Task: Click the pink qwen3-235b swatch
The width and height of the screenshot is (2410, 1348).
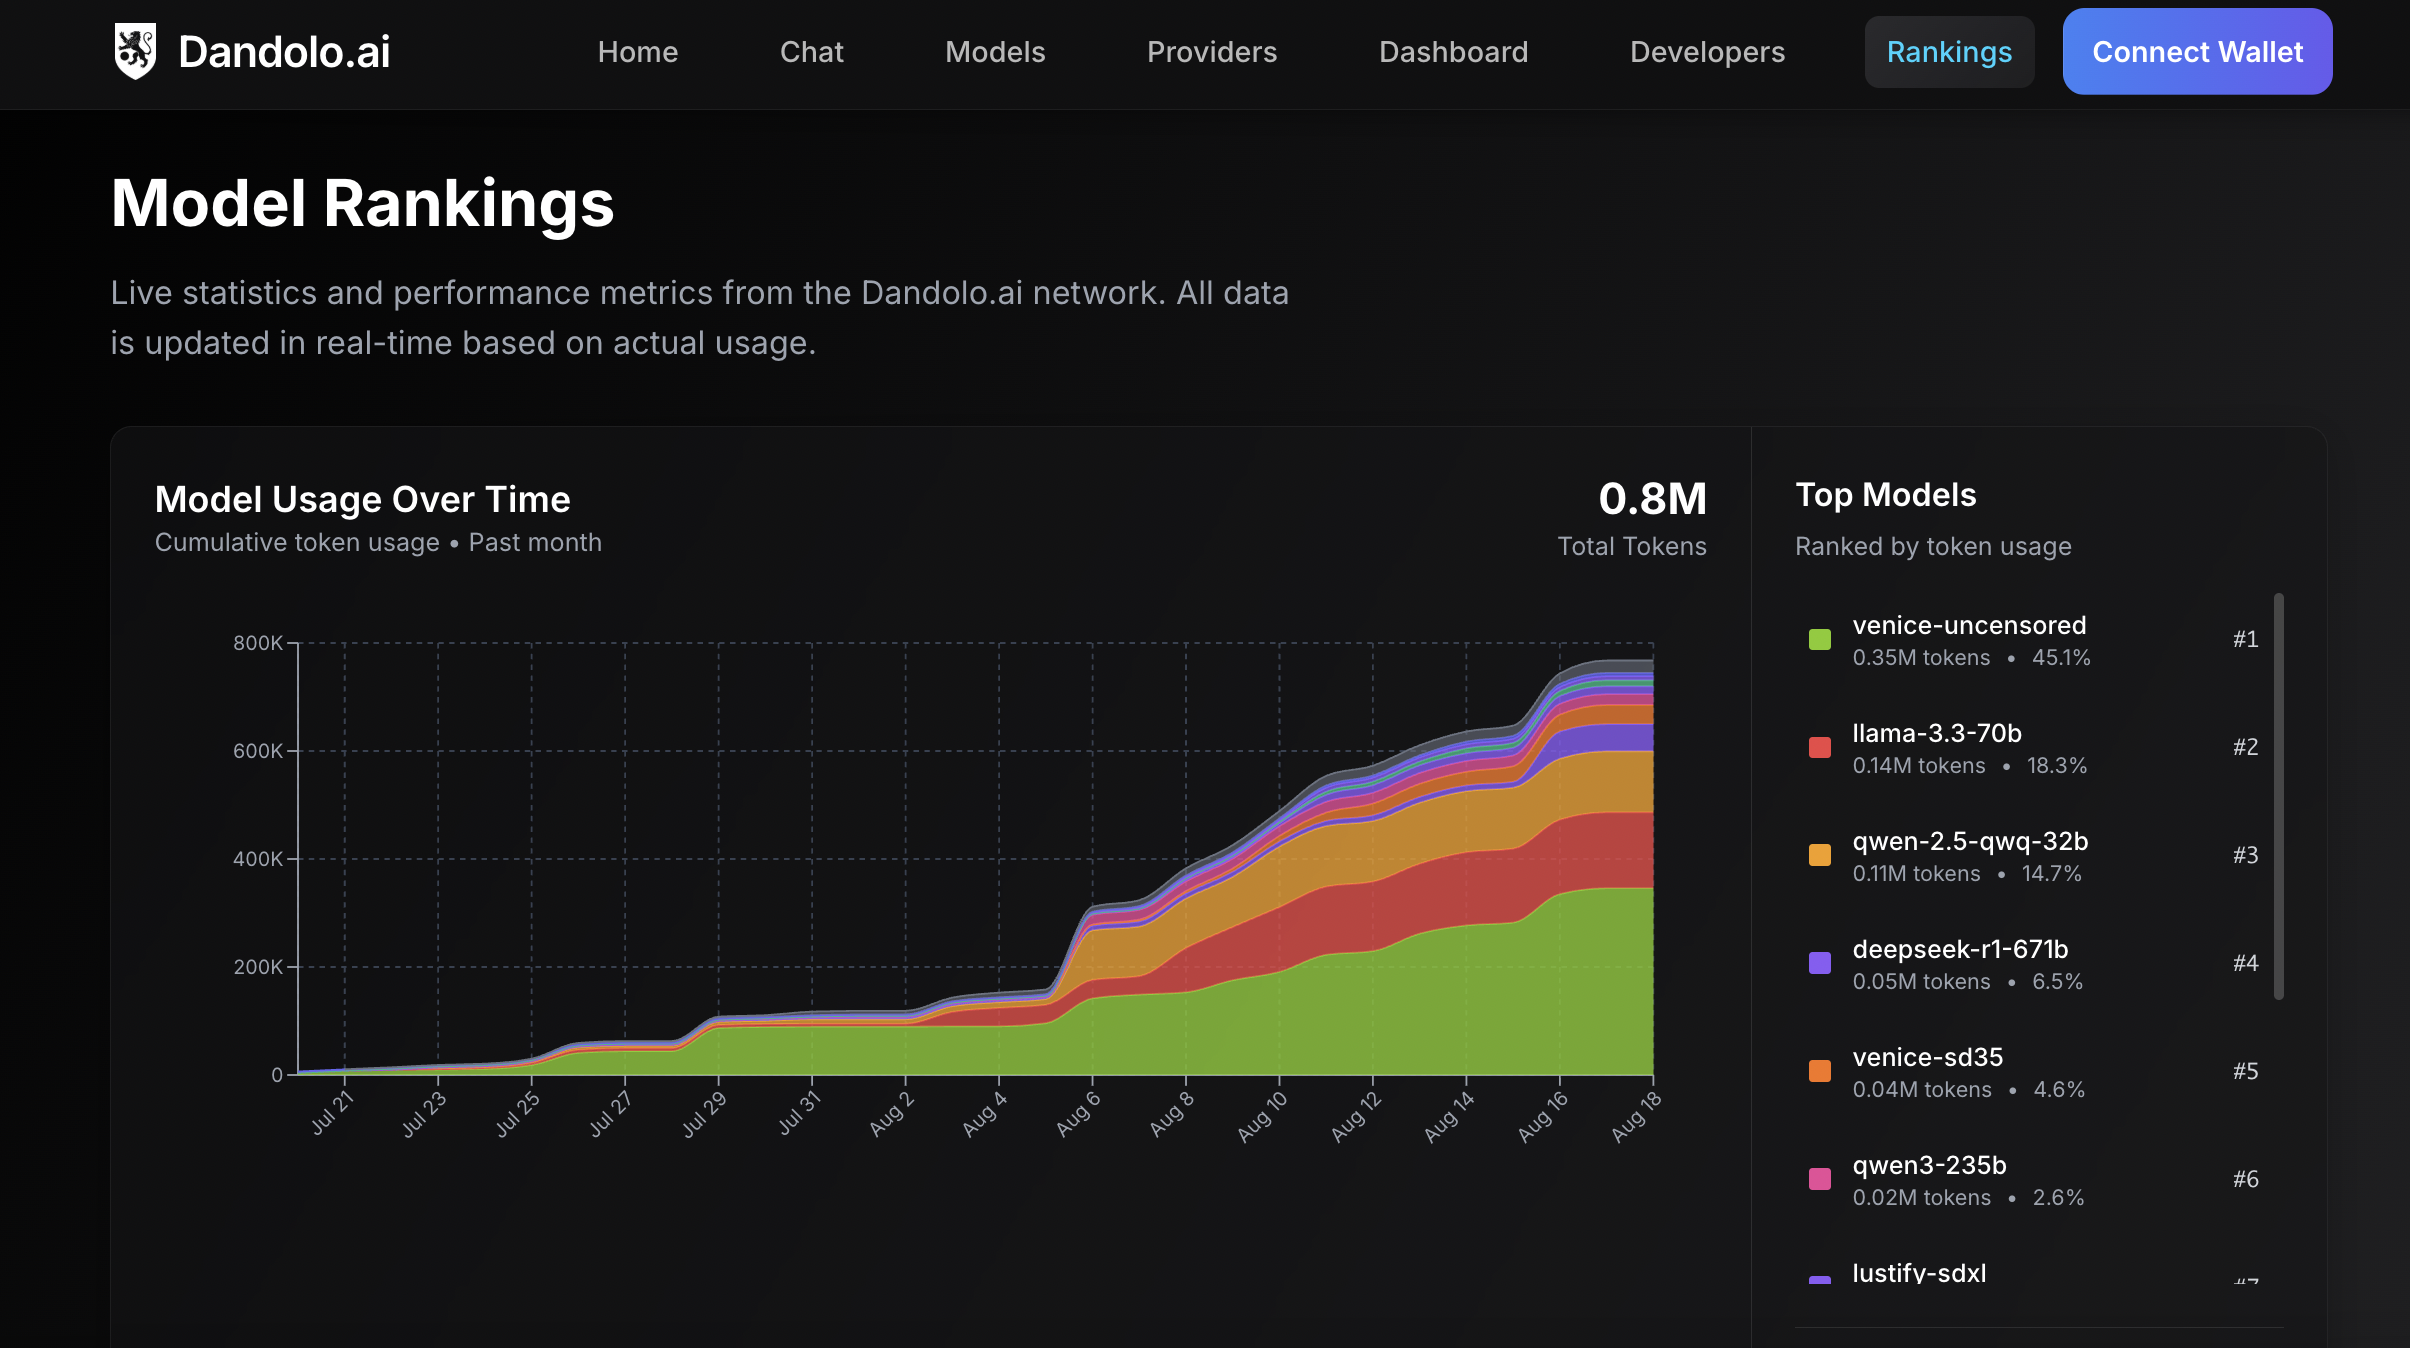Action: pyautogui.click(x=1820, y=1179)
